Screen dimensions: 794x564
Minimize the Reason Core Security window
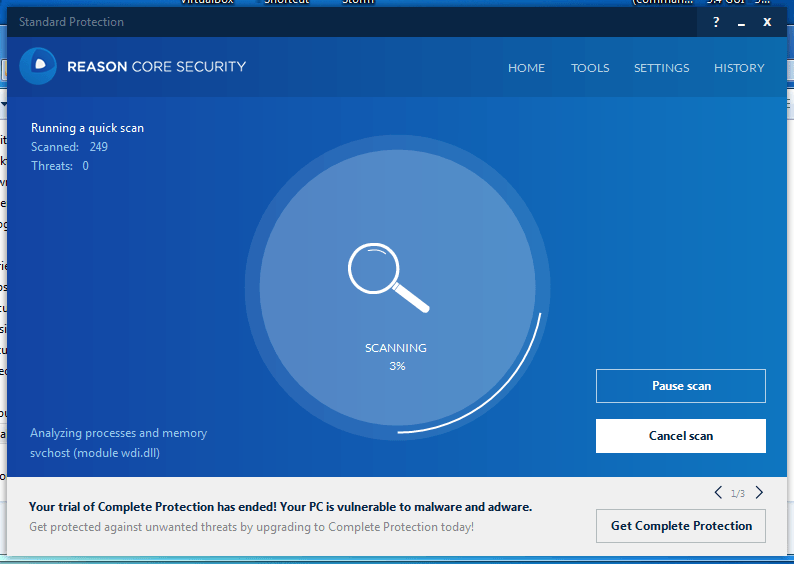[741, 23]
